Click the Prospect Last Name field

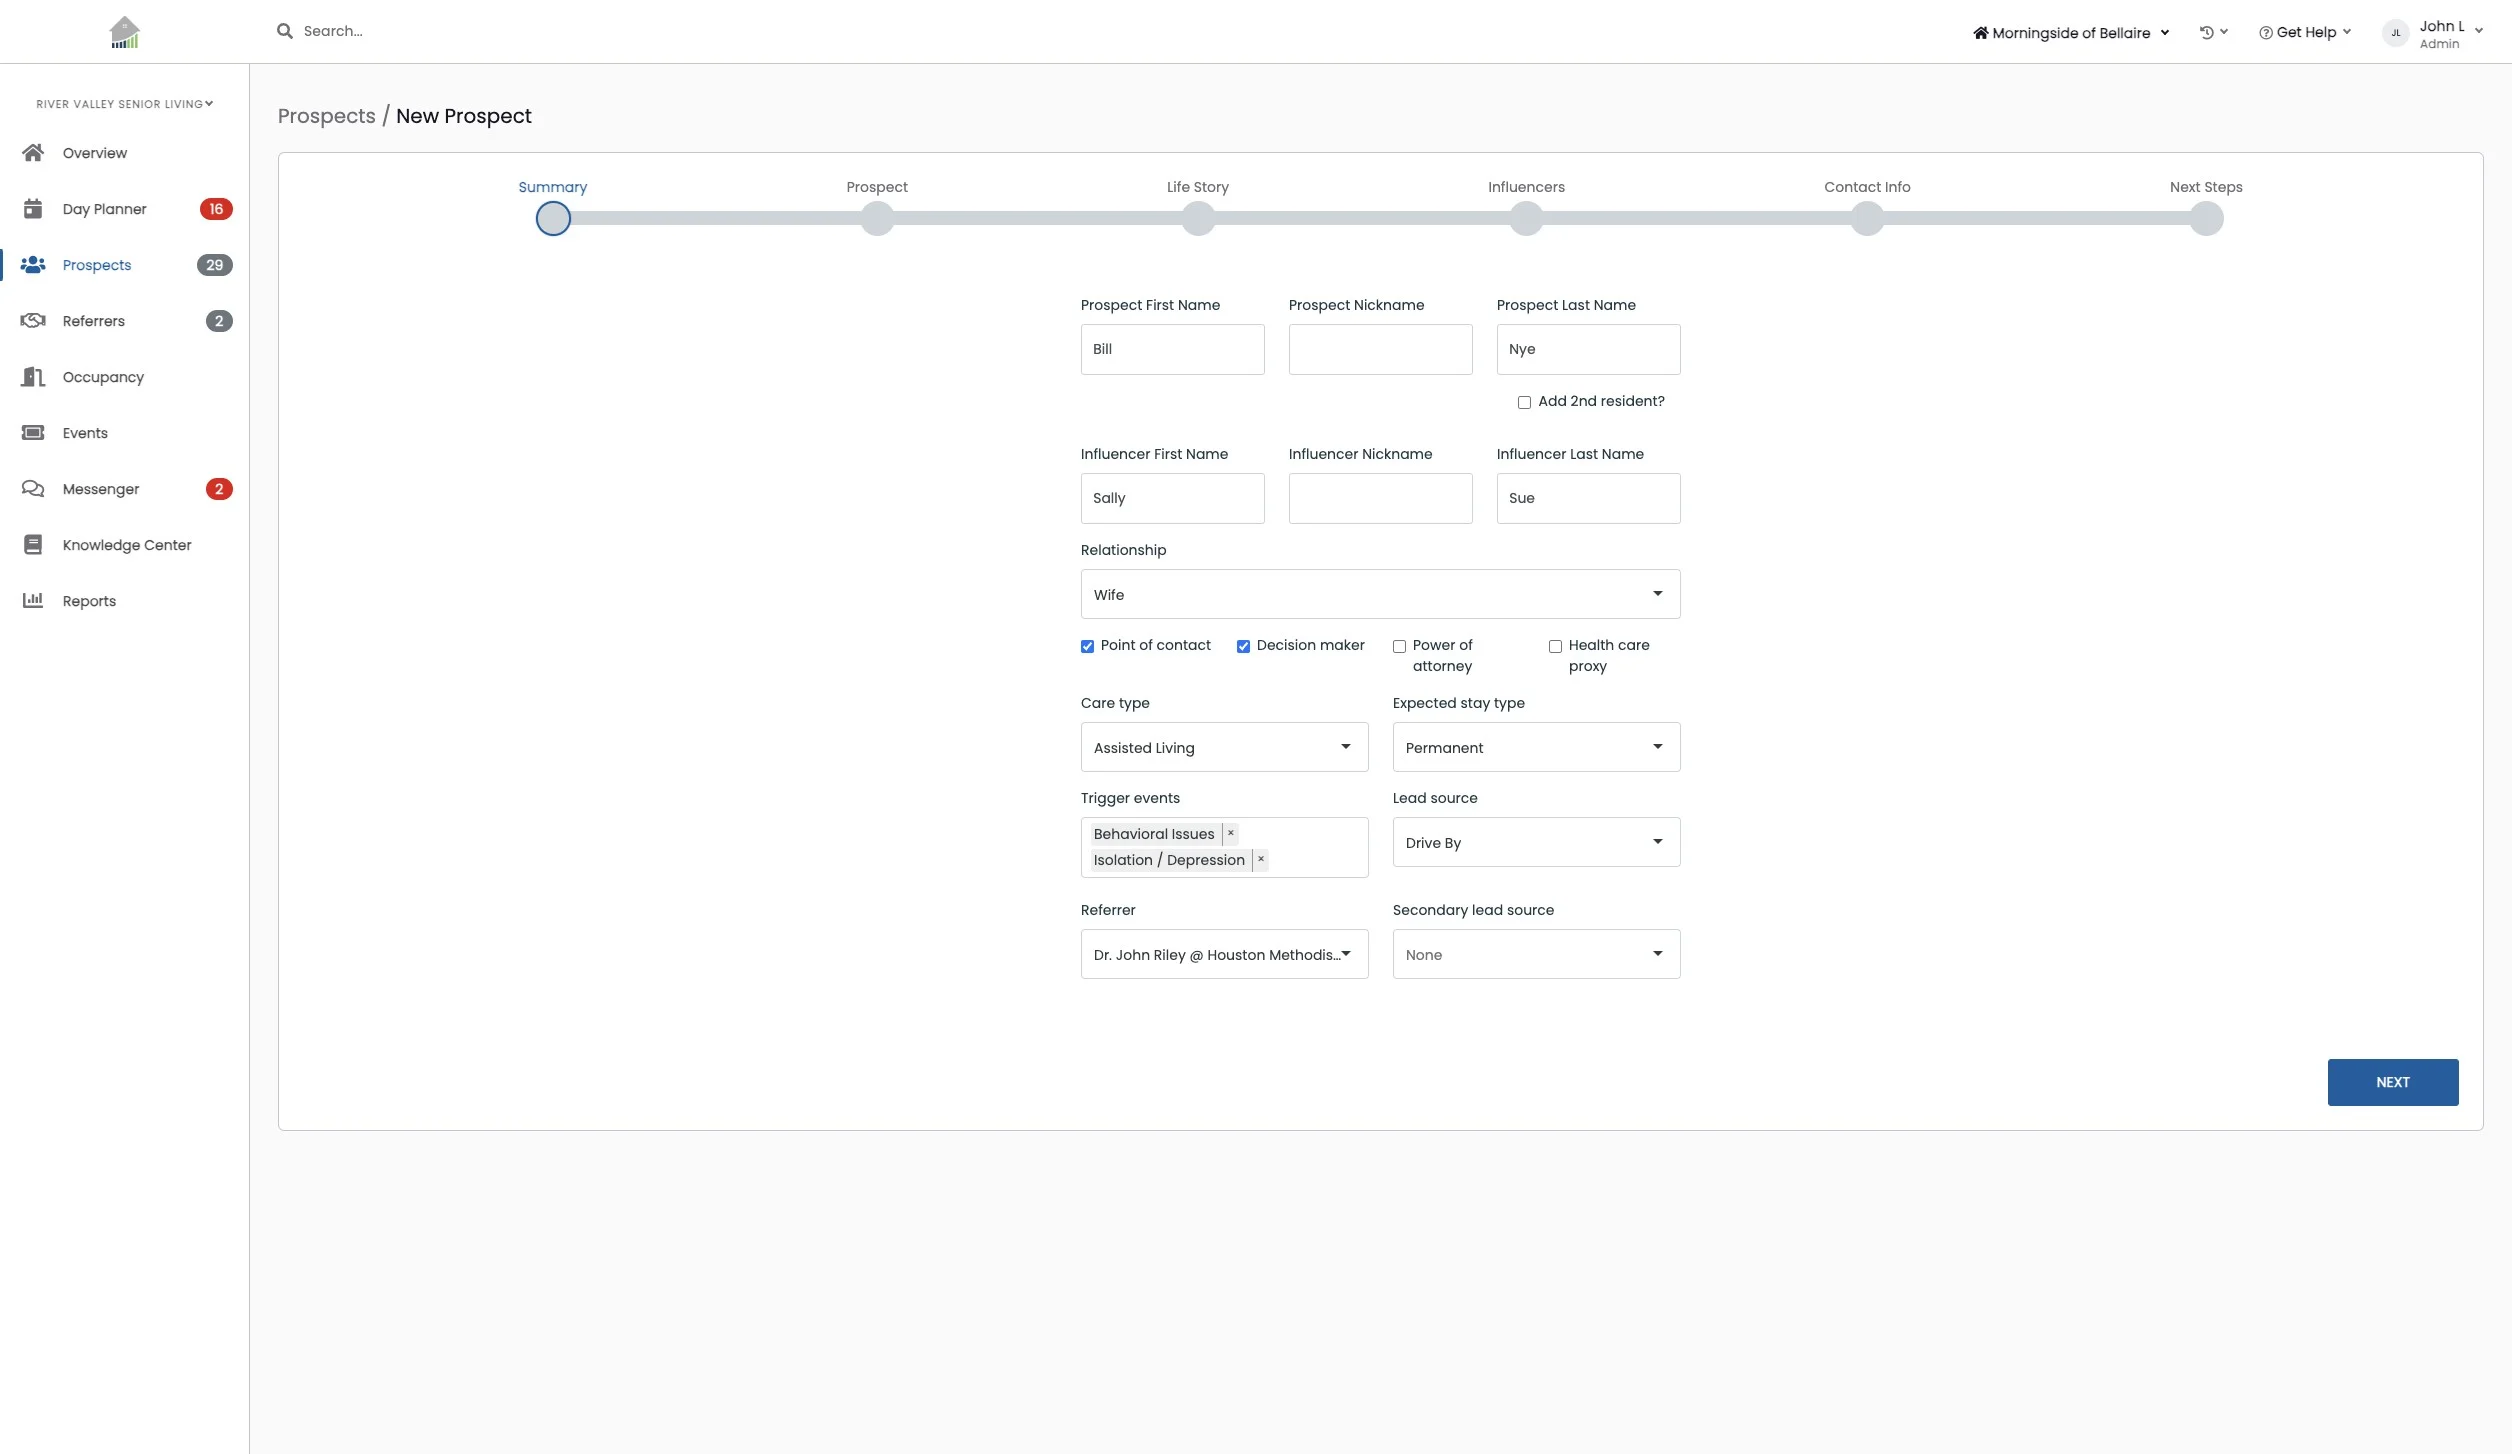[x=1588, y=349]
